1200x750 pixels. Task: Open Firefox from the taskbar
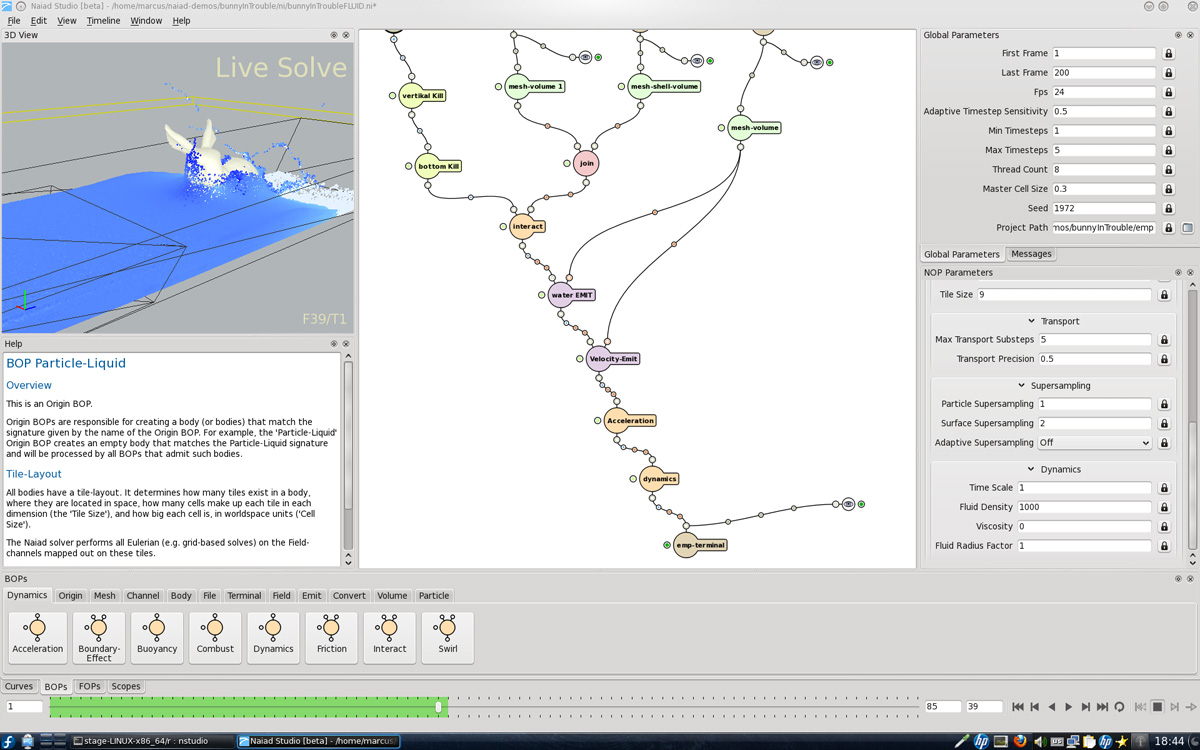point(1020,741)
